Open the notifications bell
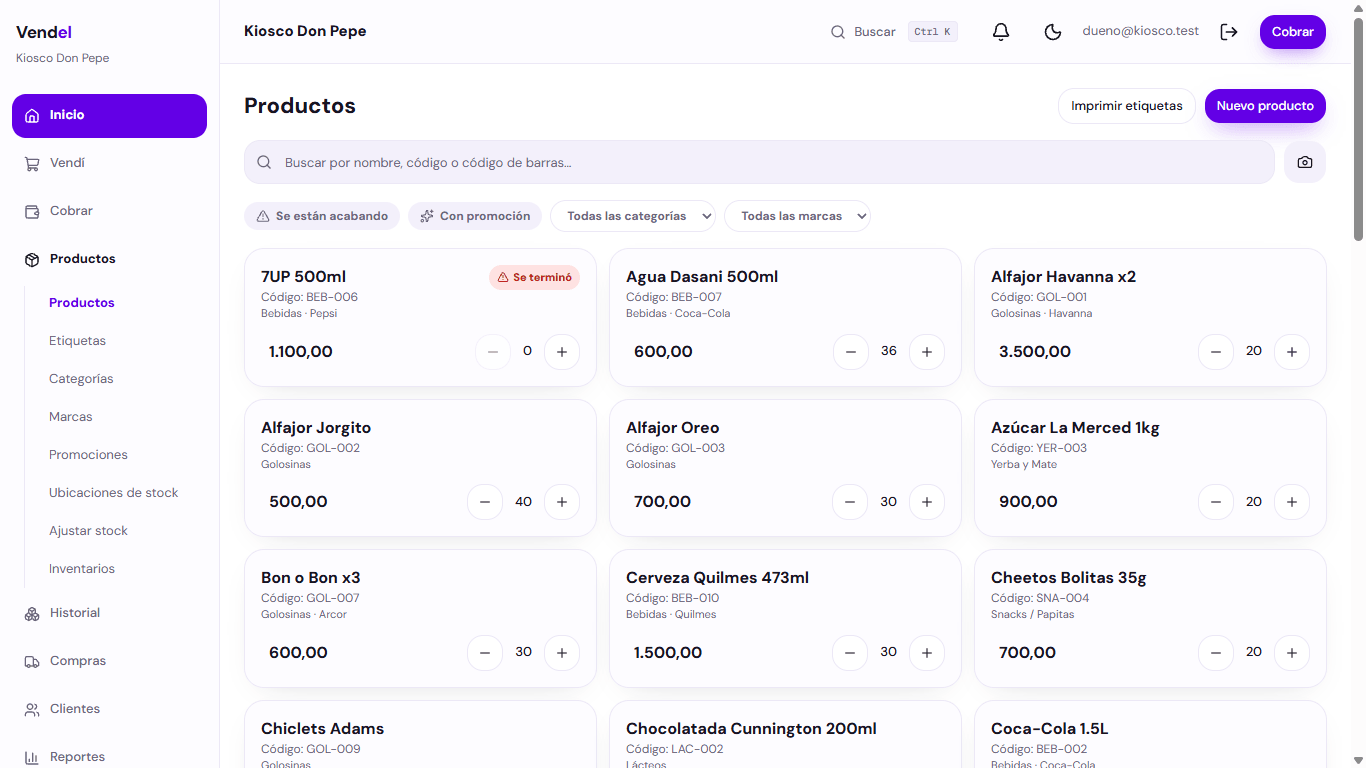This screenshot has width=1366, height=768. pos(1001,32)
